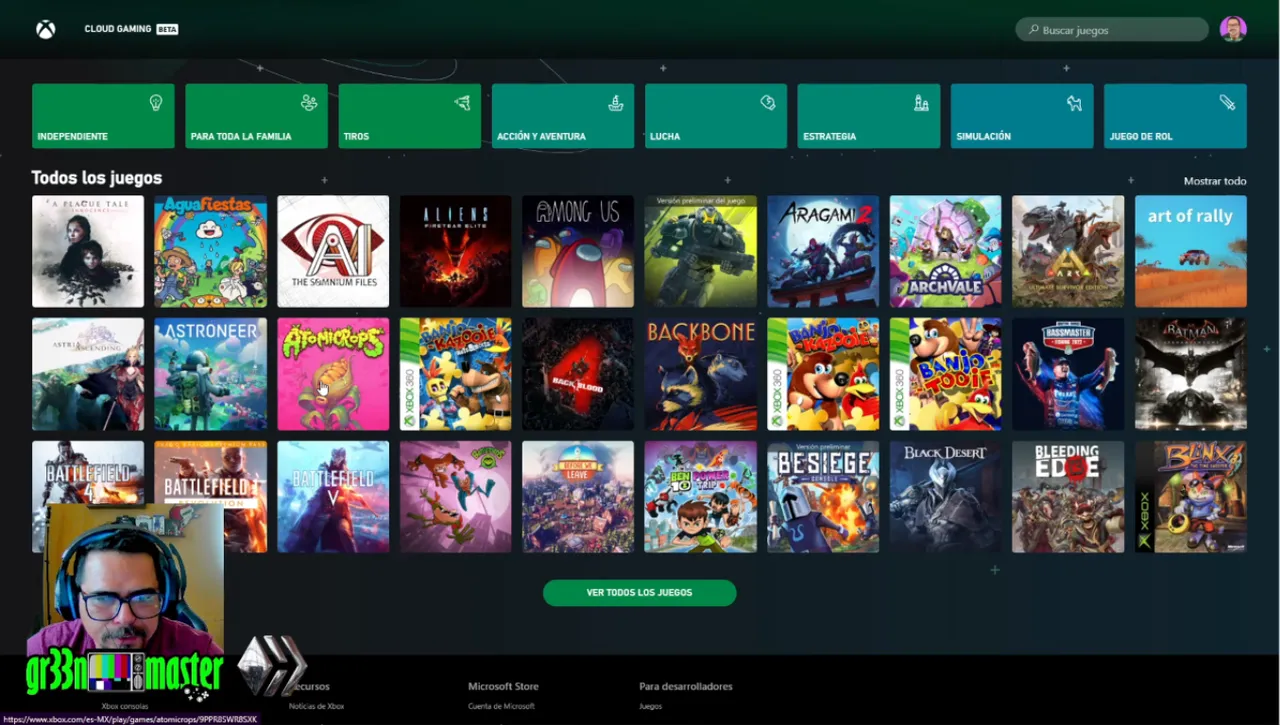Open Banjo-Kazooie Nuts & Bolts tile
Screen dimensions: 1280x725
456,374
